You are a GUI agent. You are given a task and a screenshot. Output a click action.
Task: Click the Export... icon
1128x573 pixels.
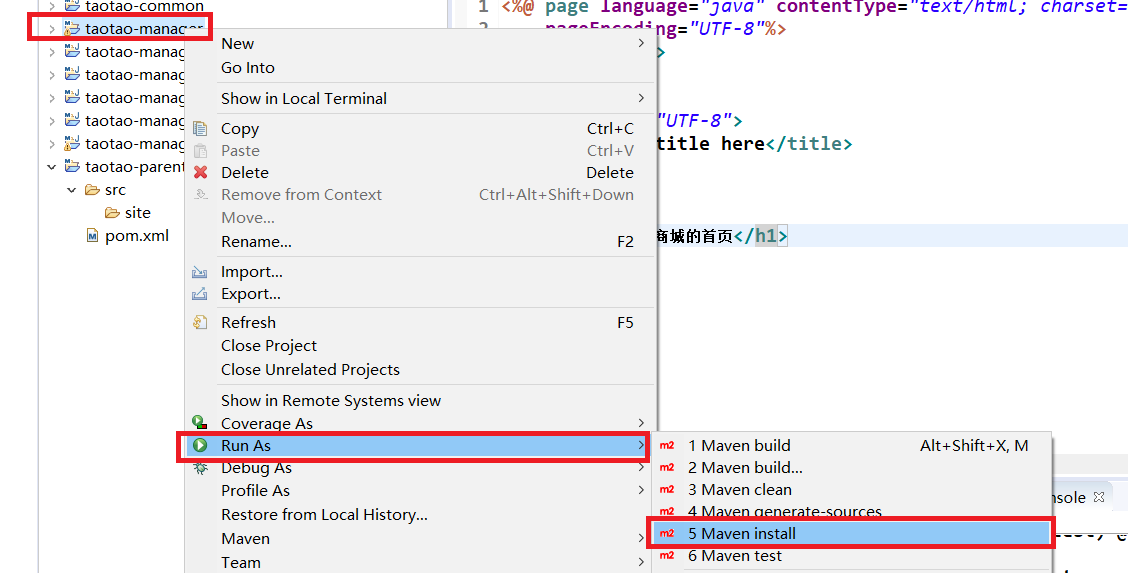point(199,294)
